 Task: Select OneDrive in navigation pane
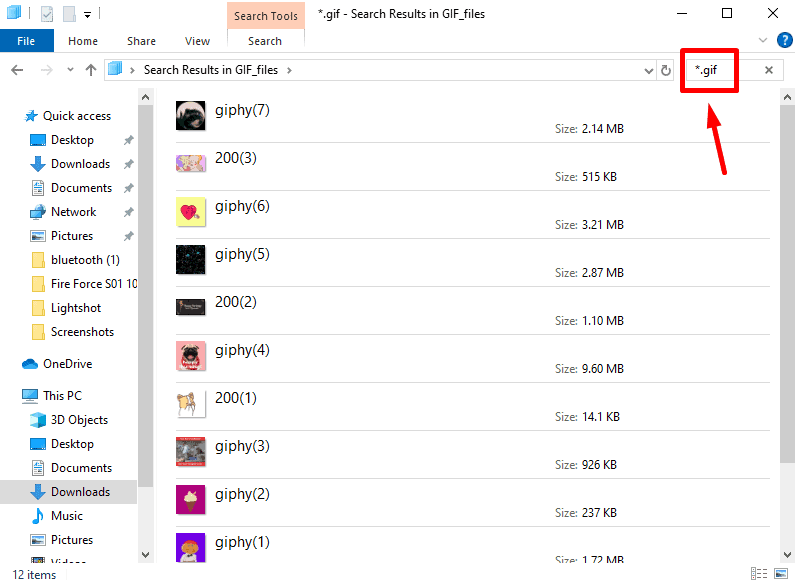coord(57,363)
